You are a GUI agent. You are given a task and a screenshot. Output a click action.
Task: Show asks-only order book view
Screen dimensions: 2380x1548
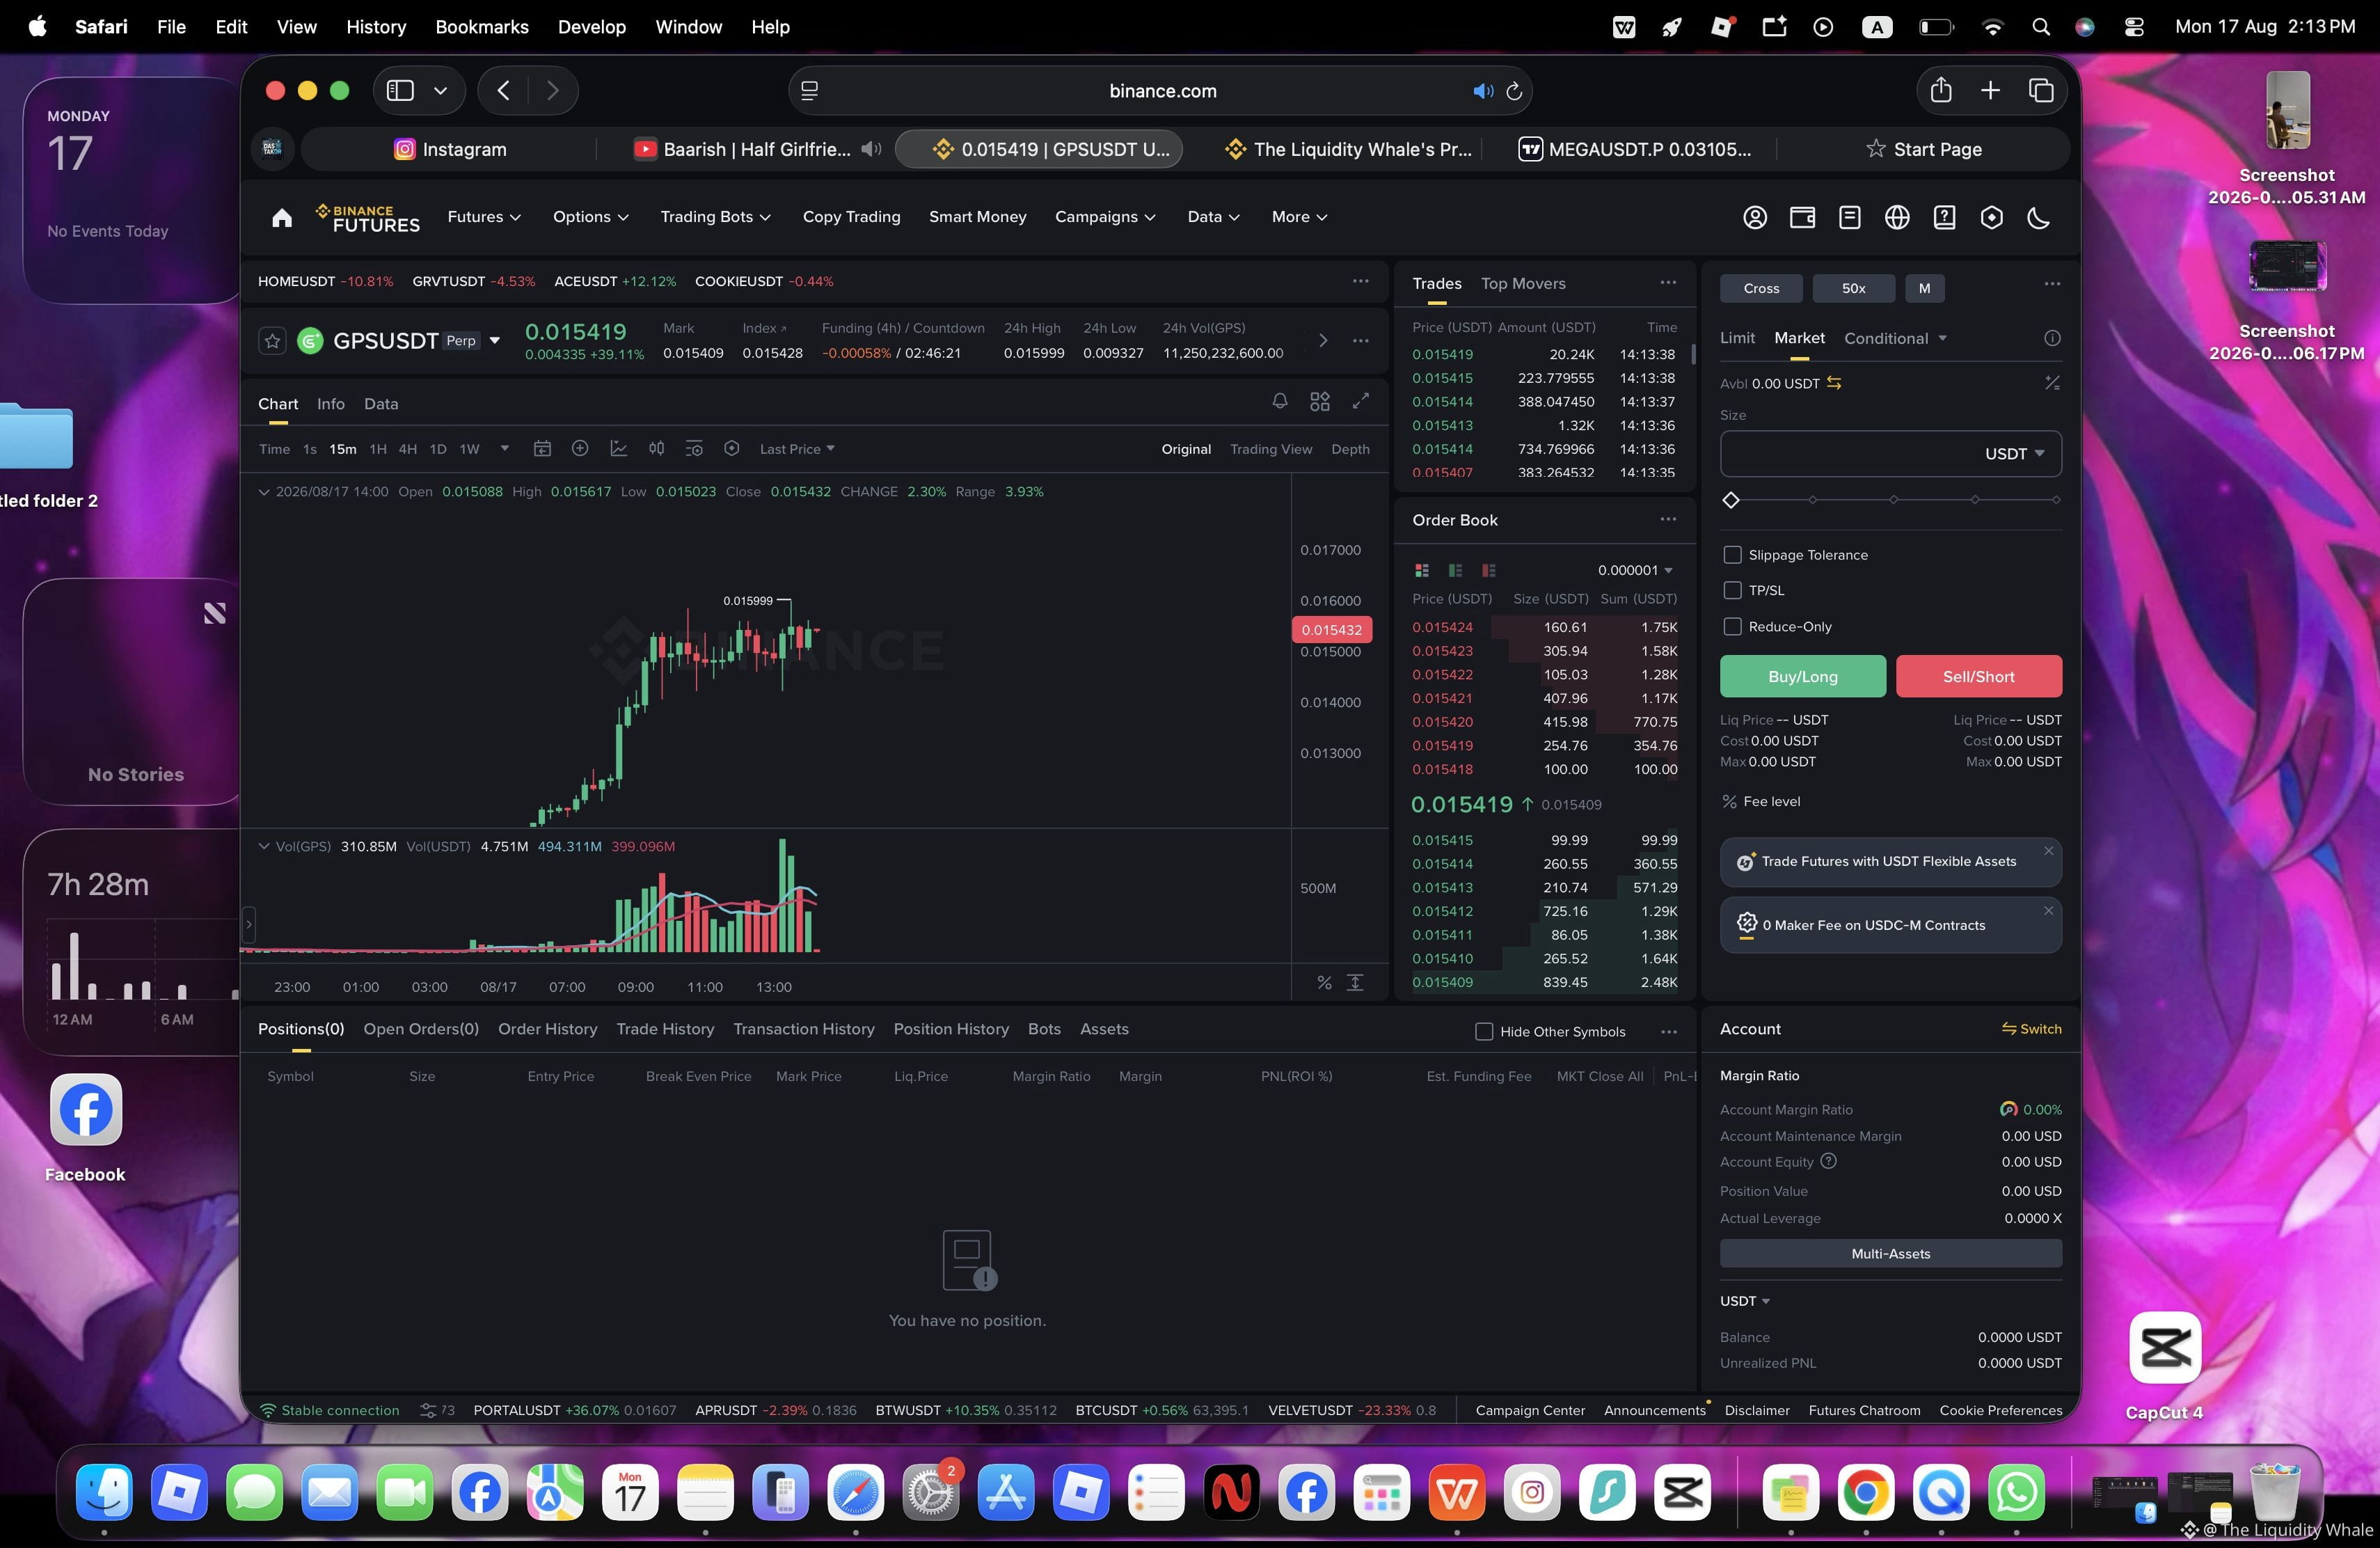(1489, 570)
